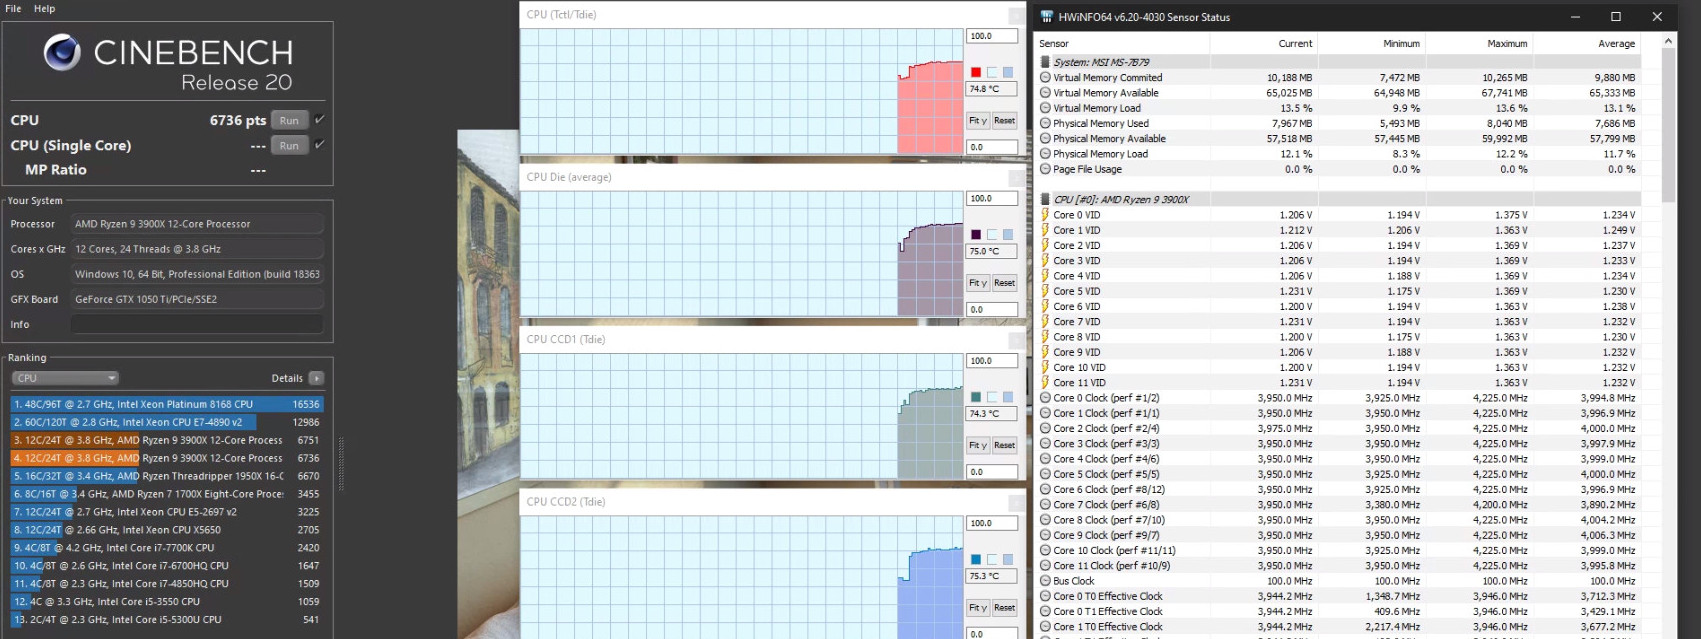Image resolution: width=1701 pixels, height=639 pixels.
Task: Click the Page File Usage row icon
Action: click(1045, 169)
